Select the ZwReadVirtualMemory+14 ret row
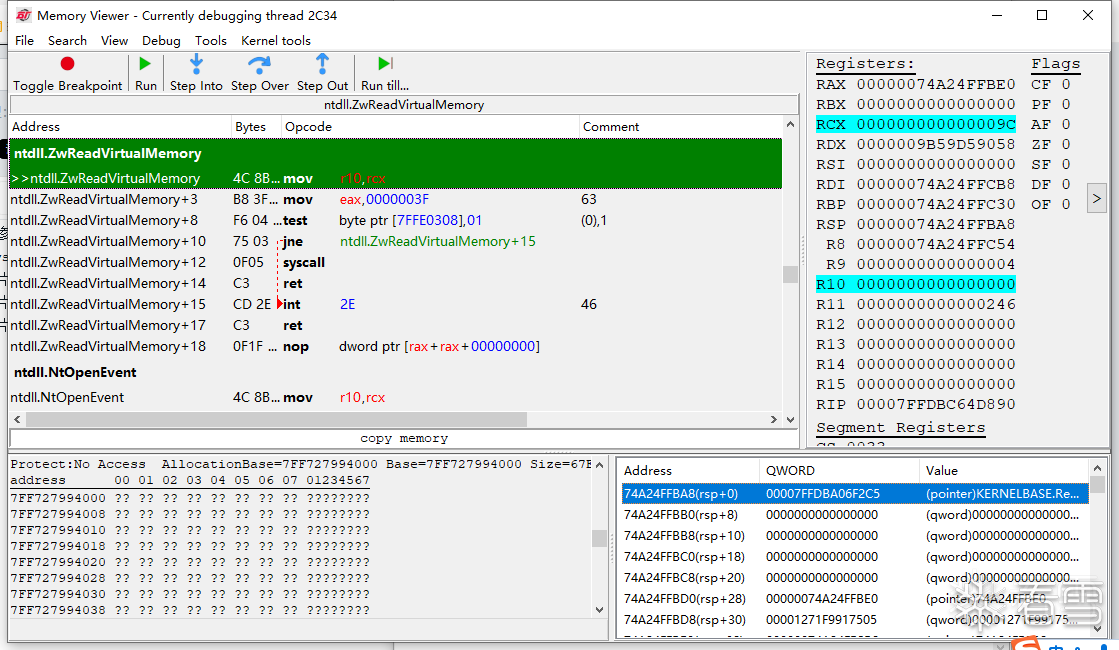 tap(395, 283)
